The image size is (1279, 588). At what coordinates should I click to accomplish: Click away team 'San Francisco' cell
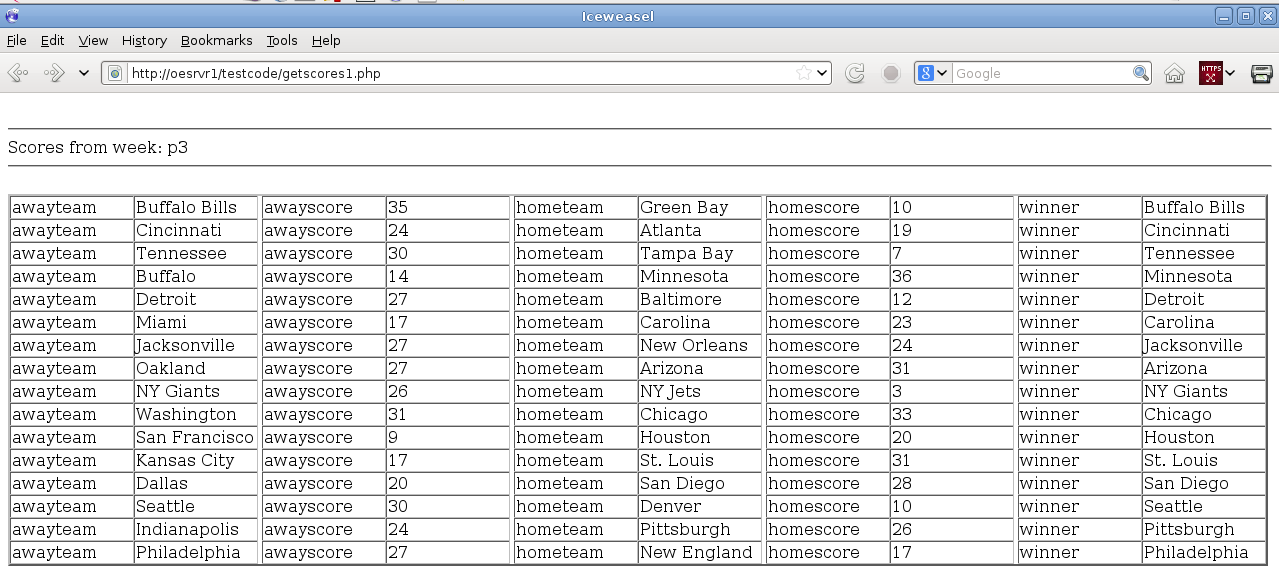(x=196, y=437)
